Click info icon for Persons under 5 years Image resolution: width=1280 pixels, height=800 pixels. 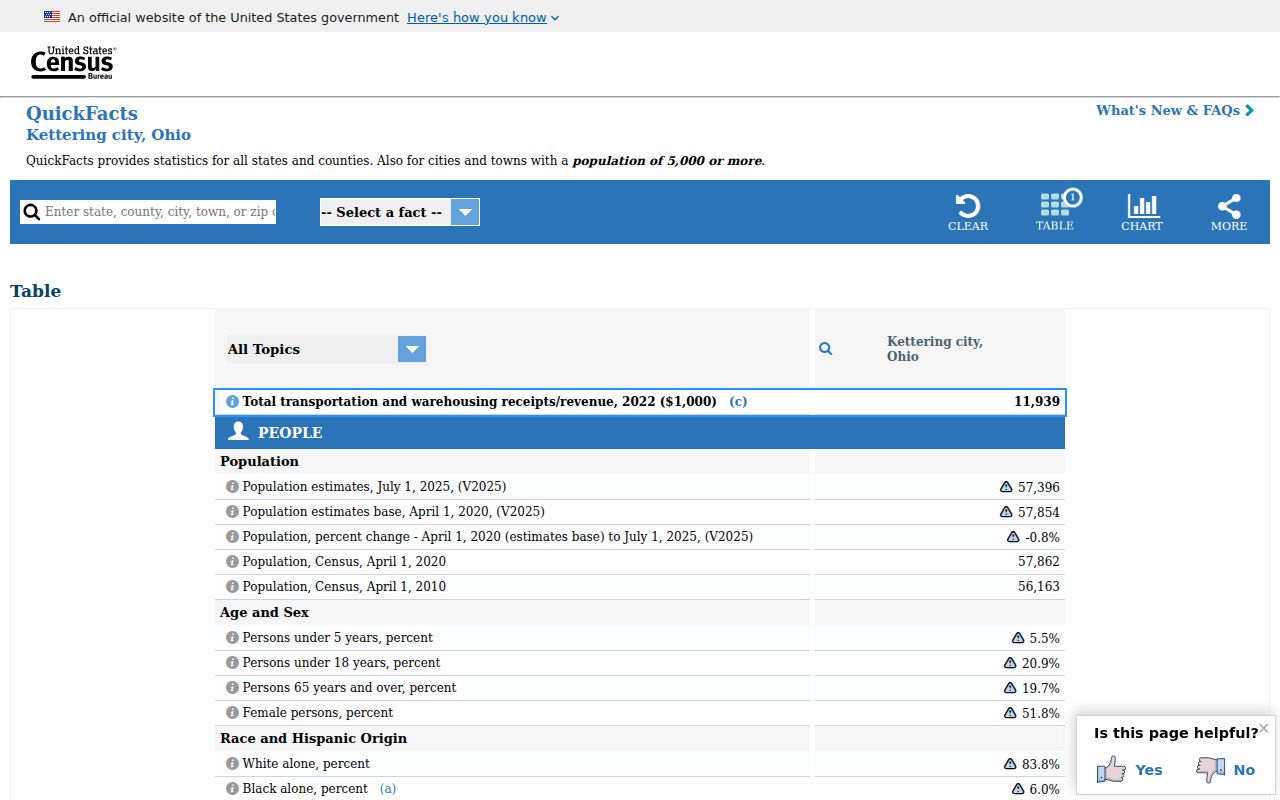[x=232, y=638]
